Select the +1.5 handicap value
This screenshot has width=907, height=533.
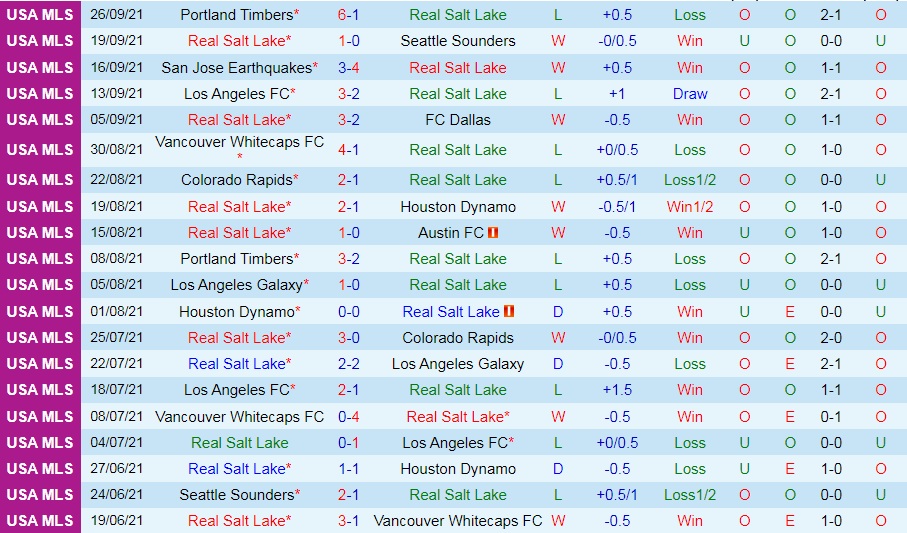tap(617, 390)
